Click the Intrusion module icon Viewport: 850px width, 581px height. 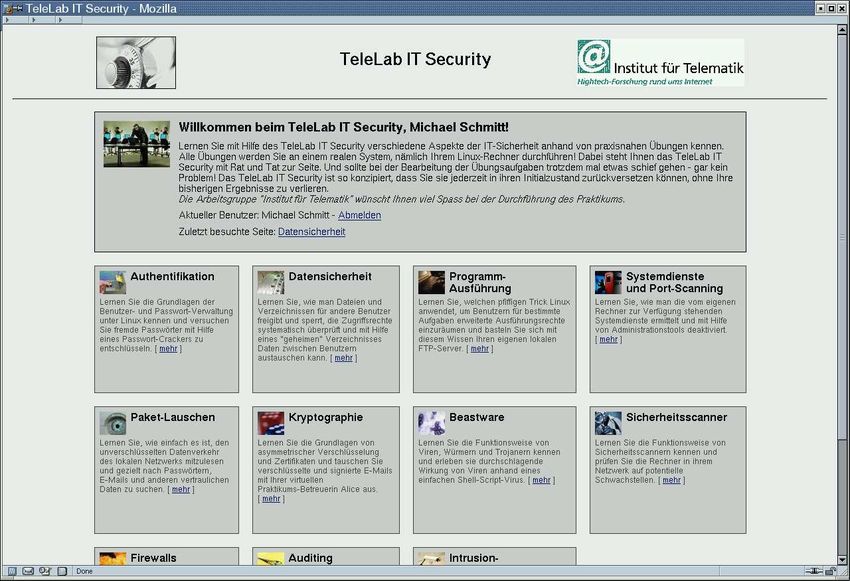tap(432, 559)
